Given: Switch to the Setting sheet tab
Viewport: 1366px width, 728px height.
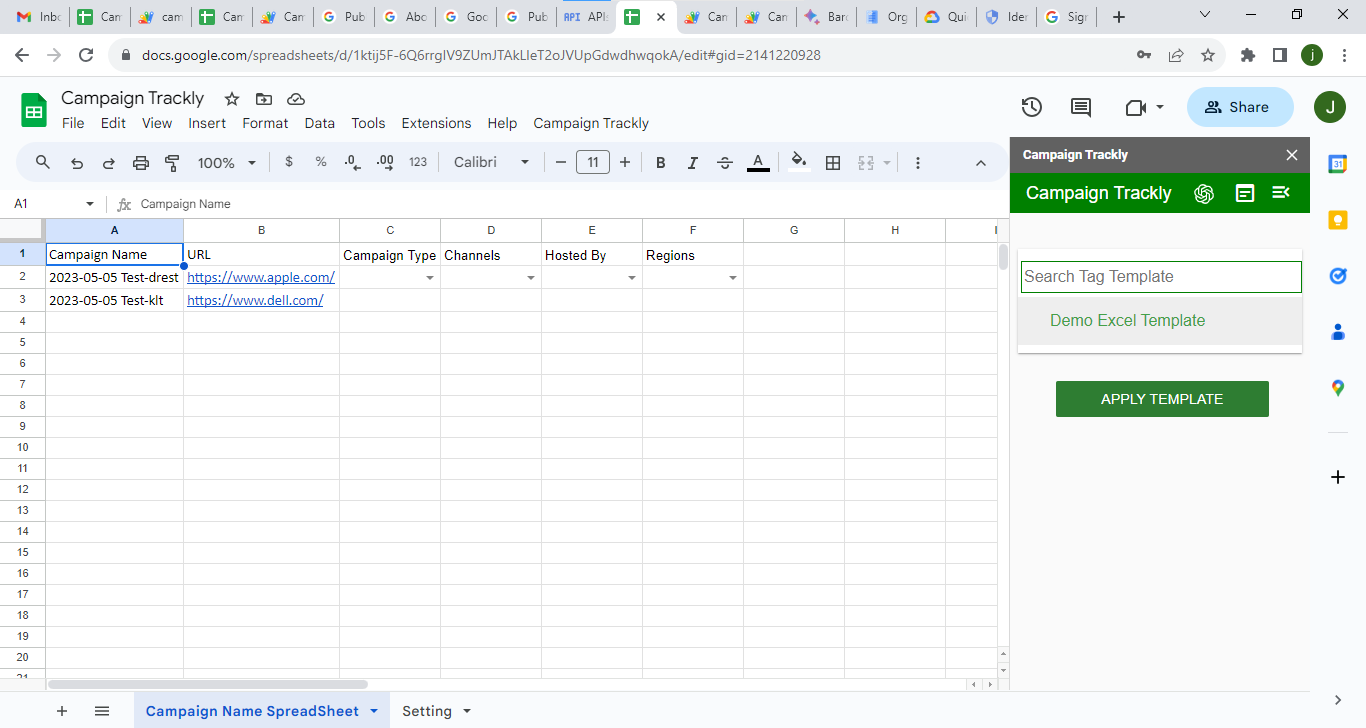Looking at the screenshot, I should pyautogui.click(x=426, y=710).
